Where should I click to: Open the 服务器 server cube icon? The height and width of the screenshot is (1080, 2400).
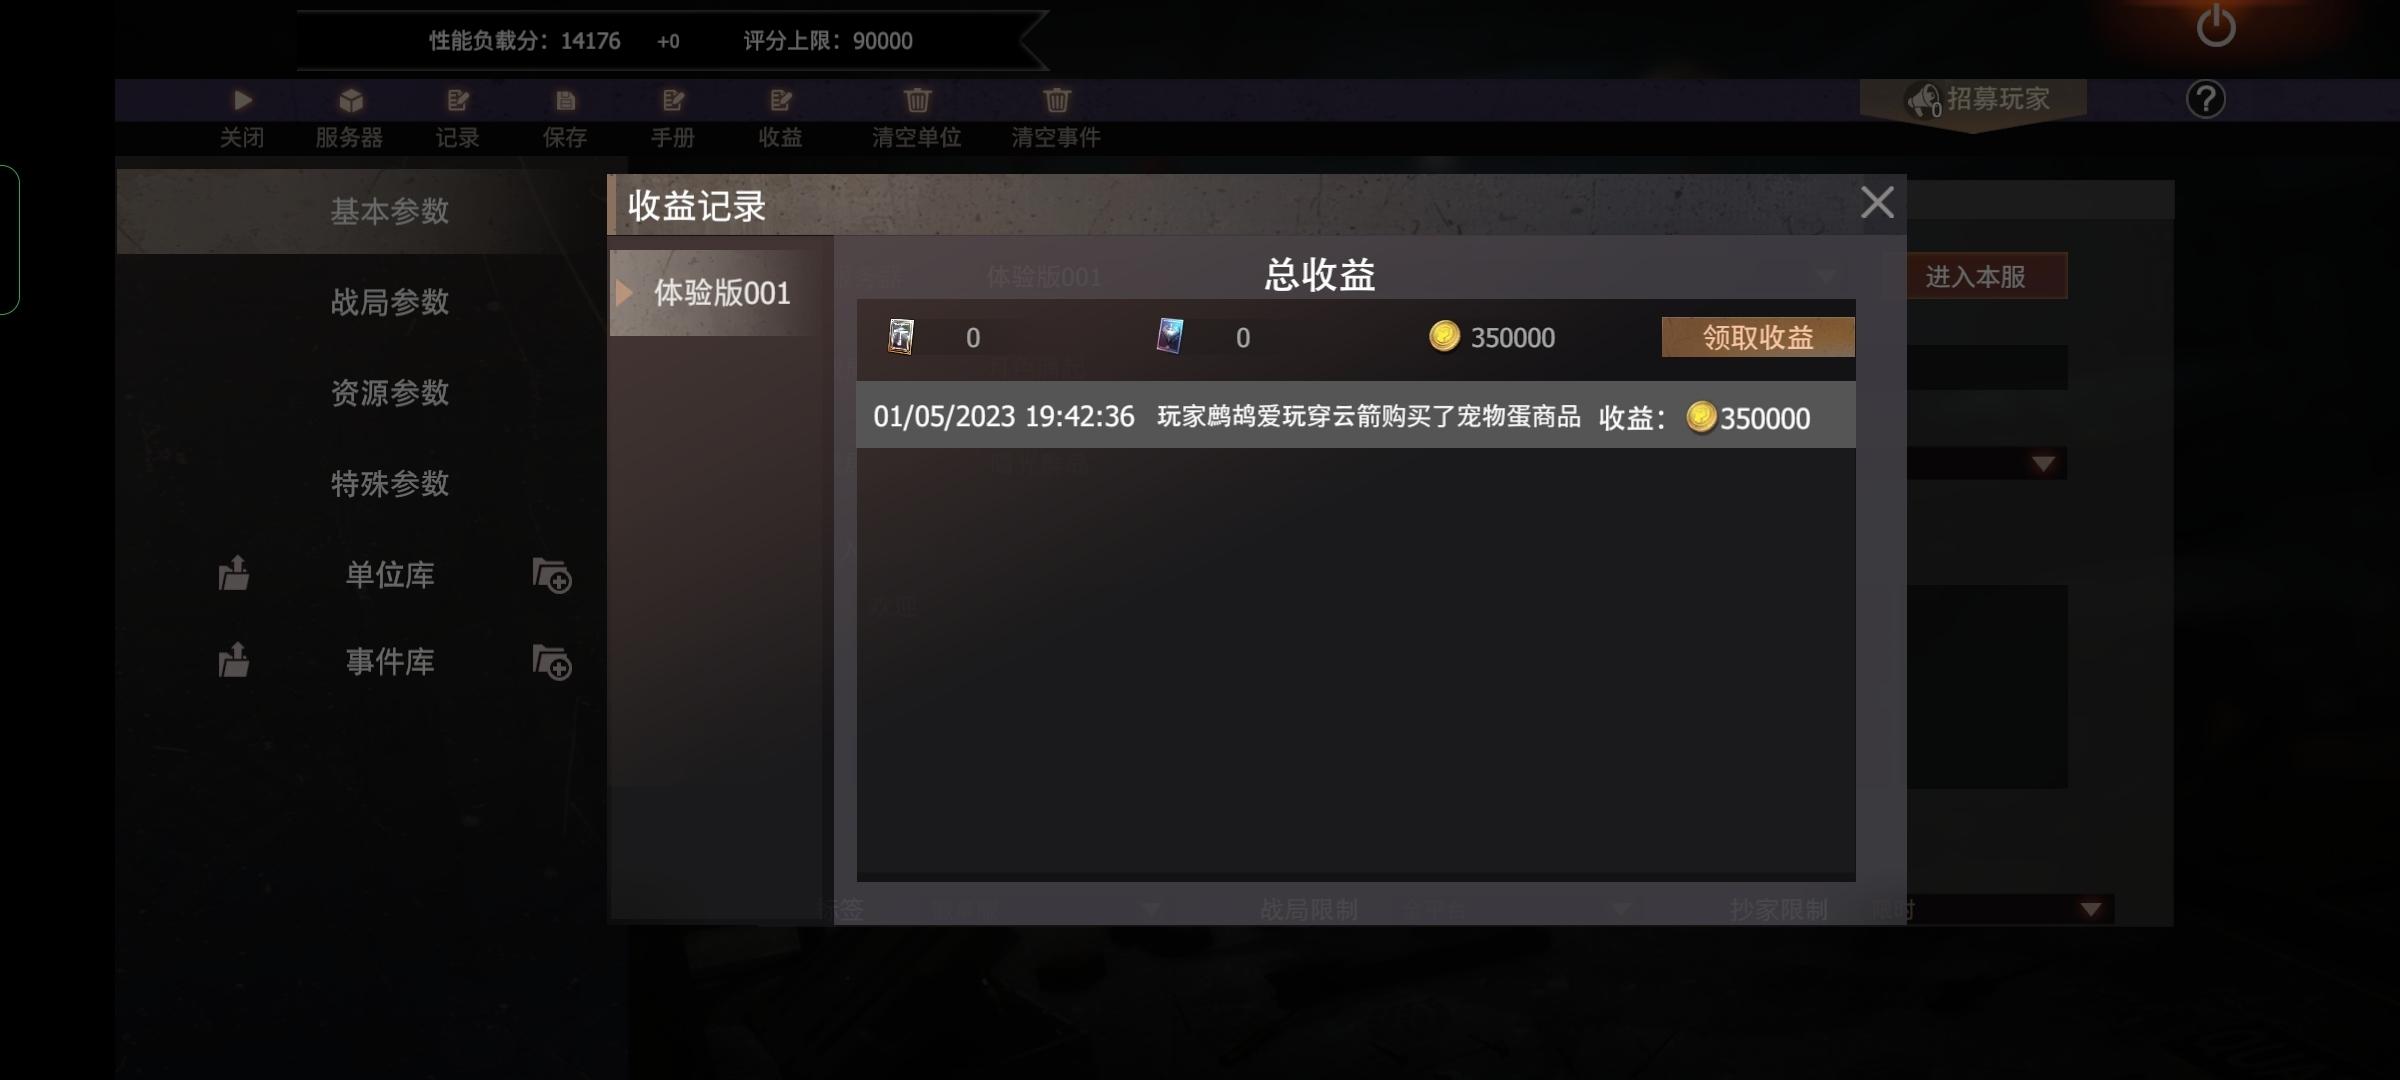[350, 100]
